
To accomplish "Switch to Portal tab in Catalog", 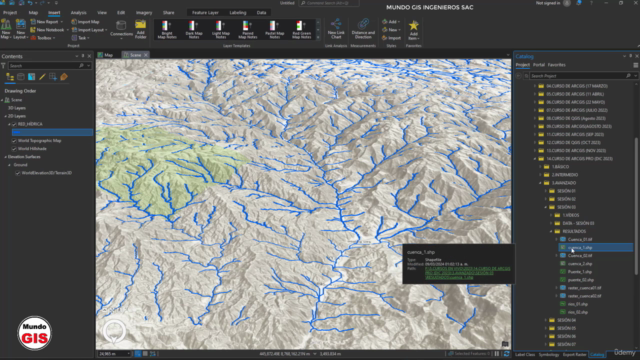I will (x=539, y=65).
